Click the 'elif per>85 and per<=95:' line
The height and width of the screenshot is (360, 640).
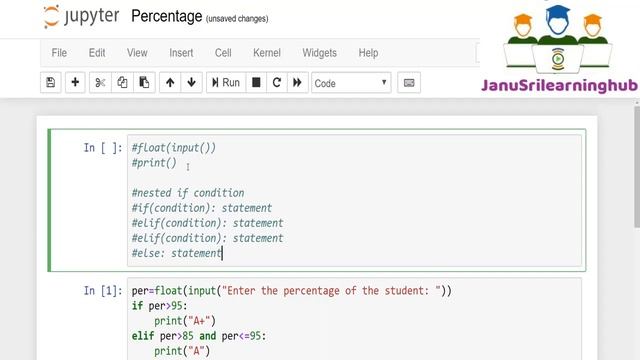pyautogui.click(x=199, y=336)
